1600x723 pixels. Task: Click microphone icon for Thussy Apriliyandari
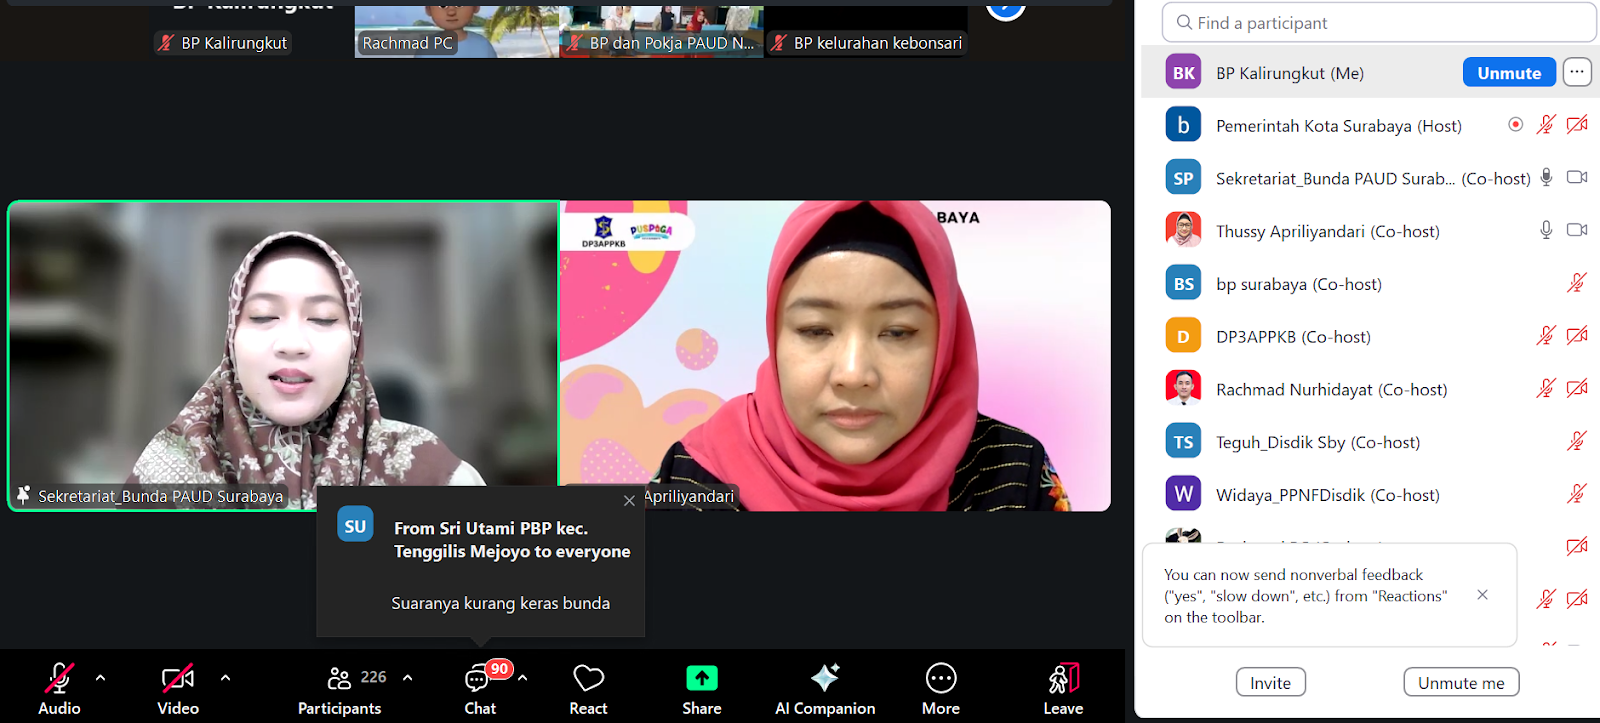(x=1546, y=231)
